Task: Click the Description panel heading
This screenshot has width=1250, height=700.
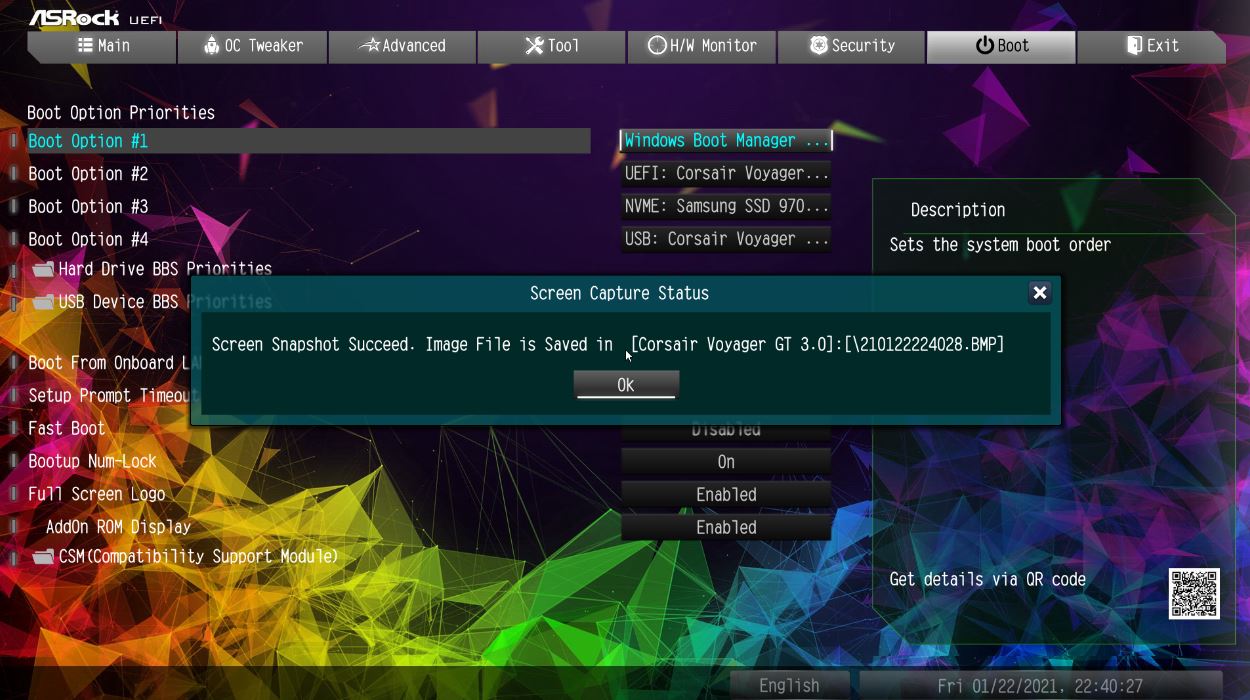Action: 958,210
